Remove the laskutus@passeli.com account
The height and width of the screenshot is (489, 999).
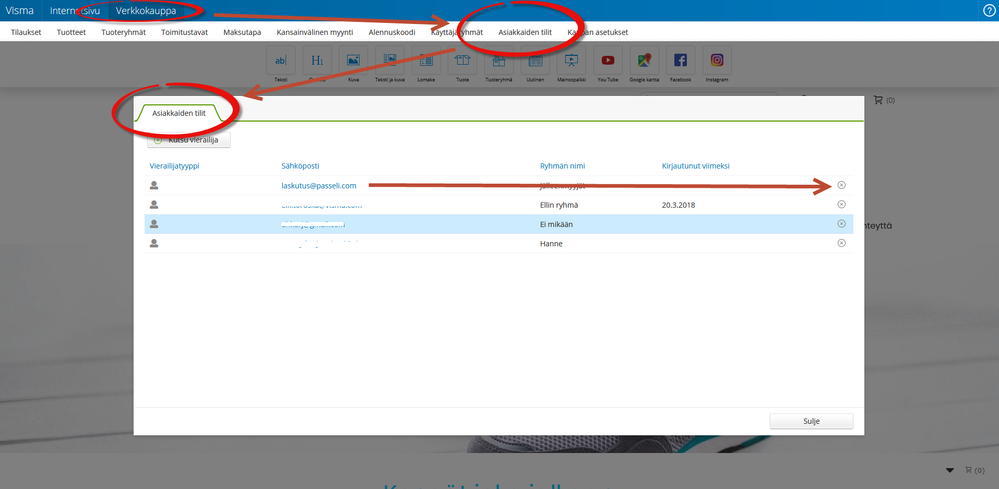coord(841,185)
